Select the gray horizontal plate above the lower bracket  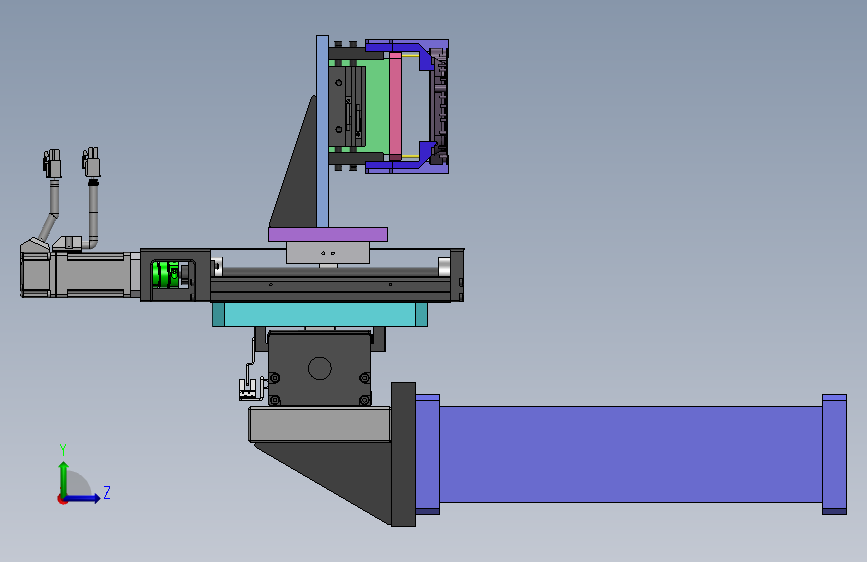(x=320, y=424)
